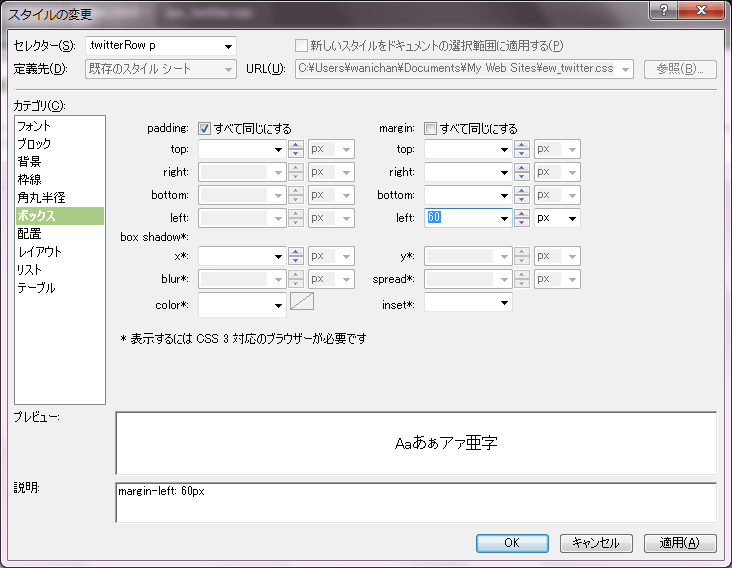Click the margin bottom spinner arrows
The height and width of the screenshot is (568, 732).
point(521,195)
